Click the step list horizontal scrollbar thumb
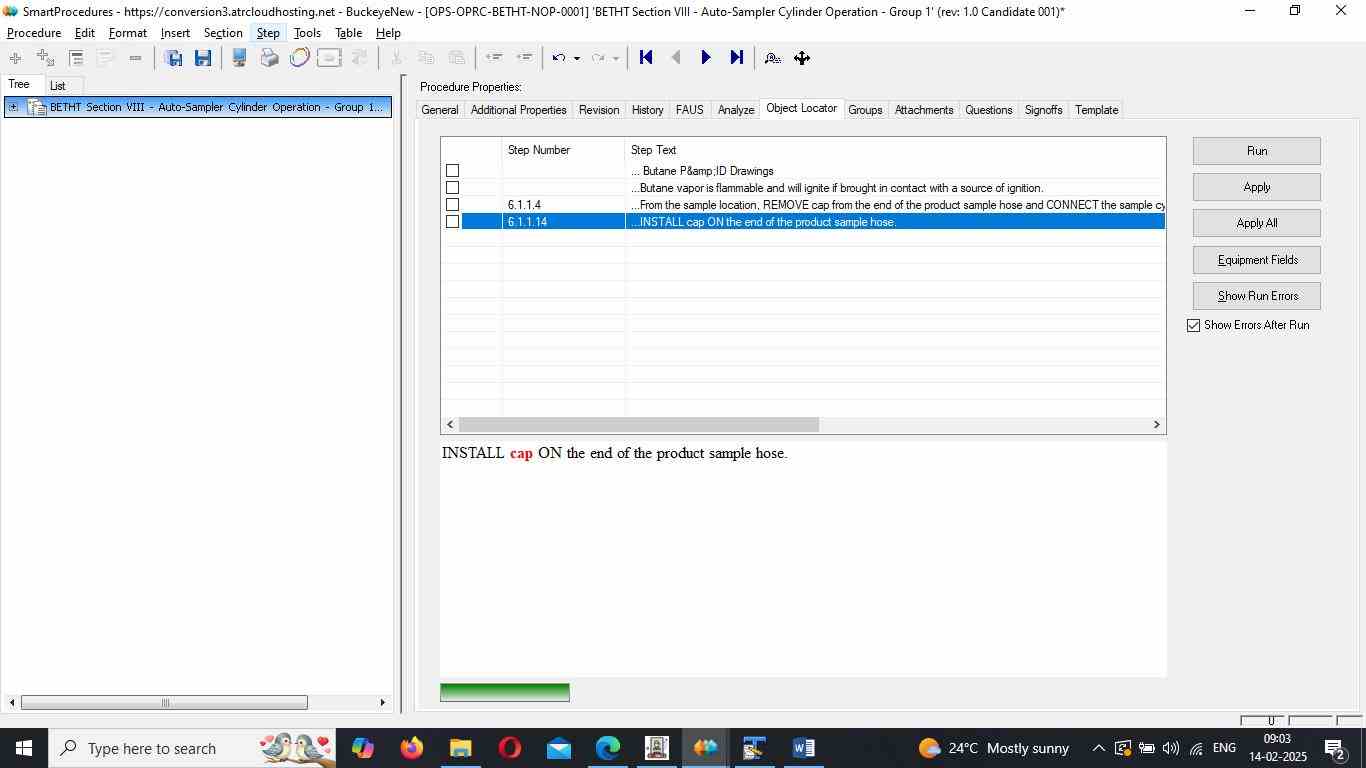 pos(639,425)
